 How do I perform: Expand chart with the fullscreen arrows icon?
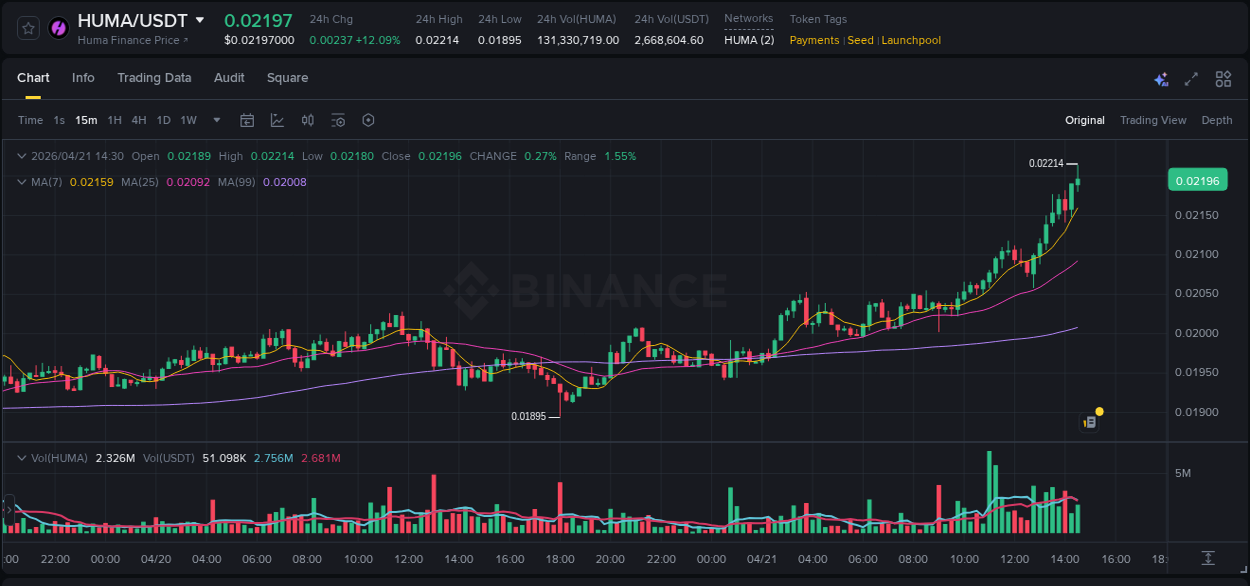point(1191,78)
